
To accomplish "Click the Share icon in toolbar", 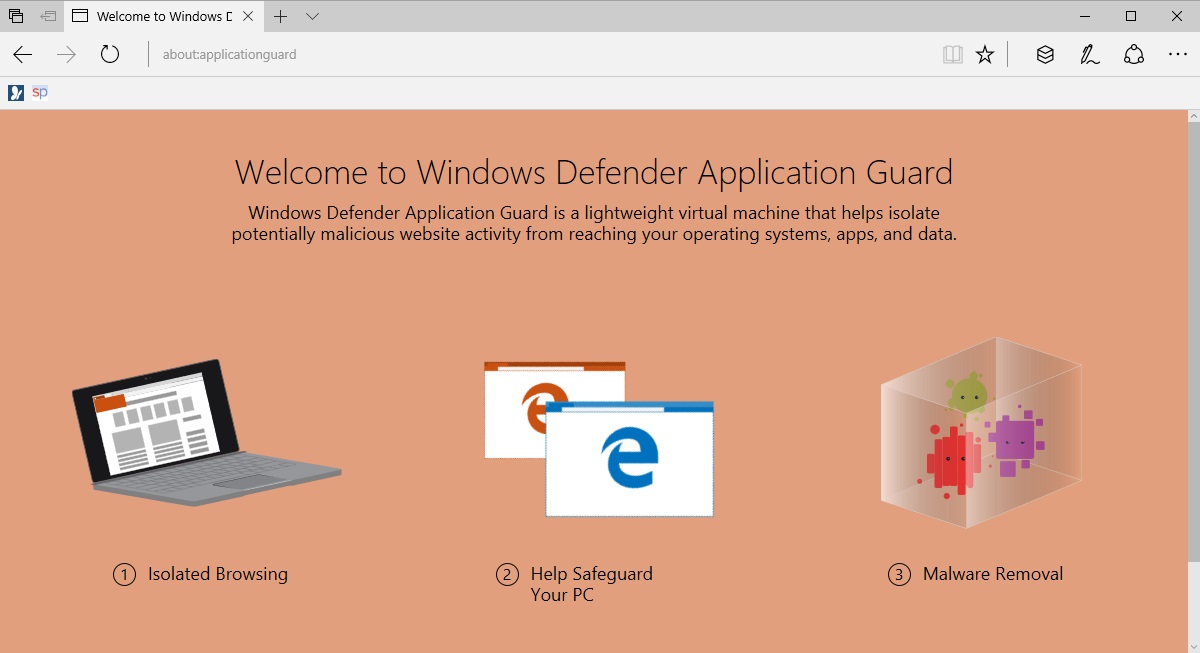I will tap(1134, 55).
